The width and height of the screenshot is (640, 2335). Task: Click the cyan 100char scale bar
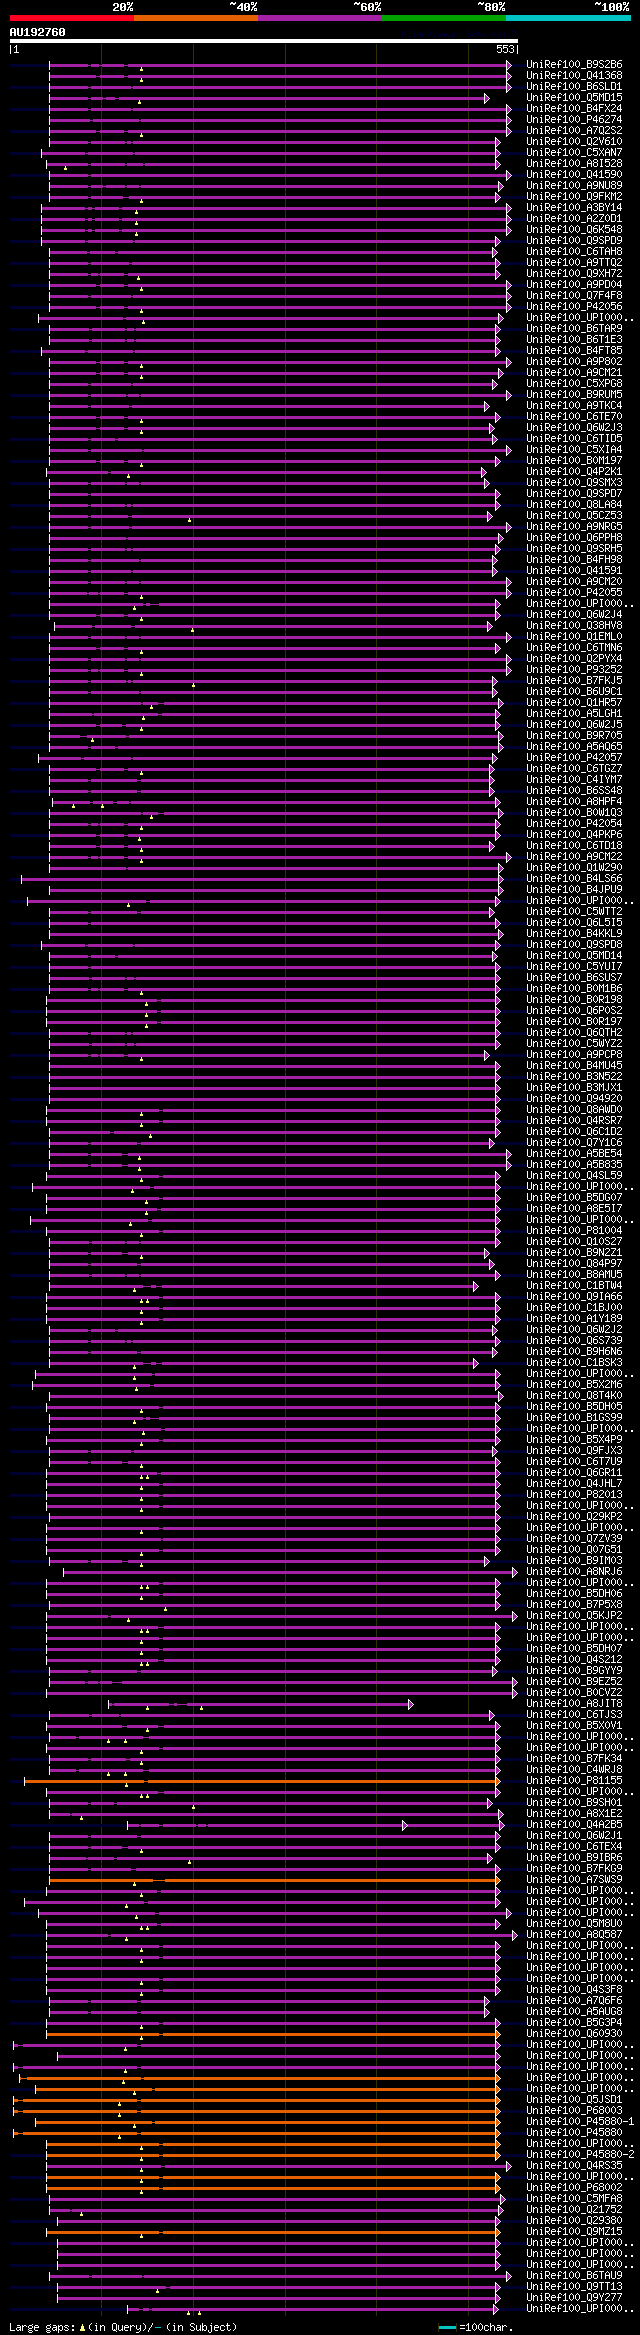click(447, 2327)
